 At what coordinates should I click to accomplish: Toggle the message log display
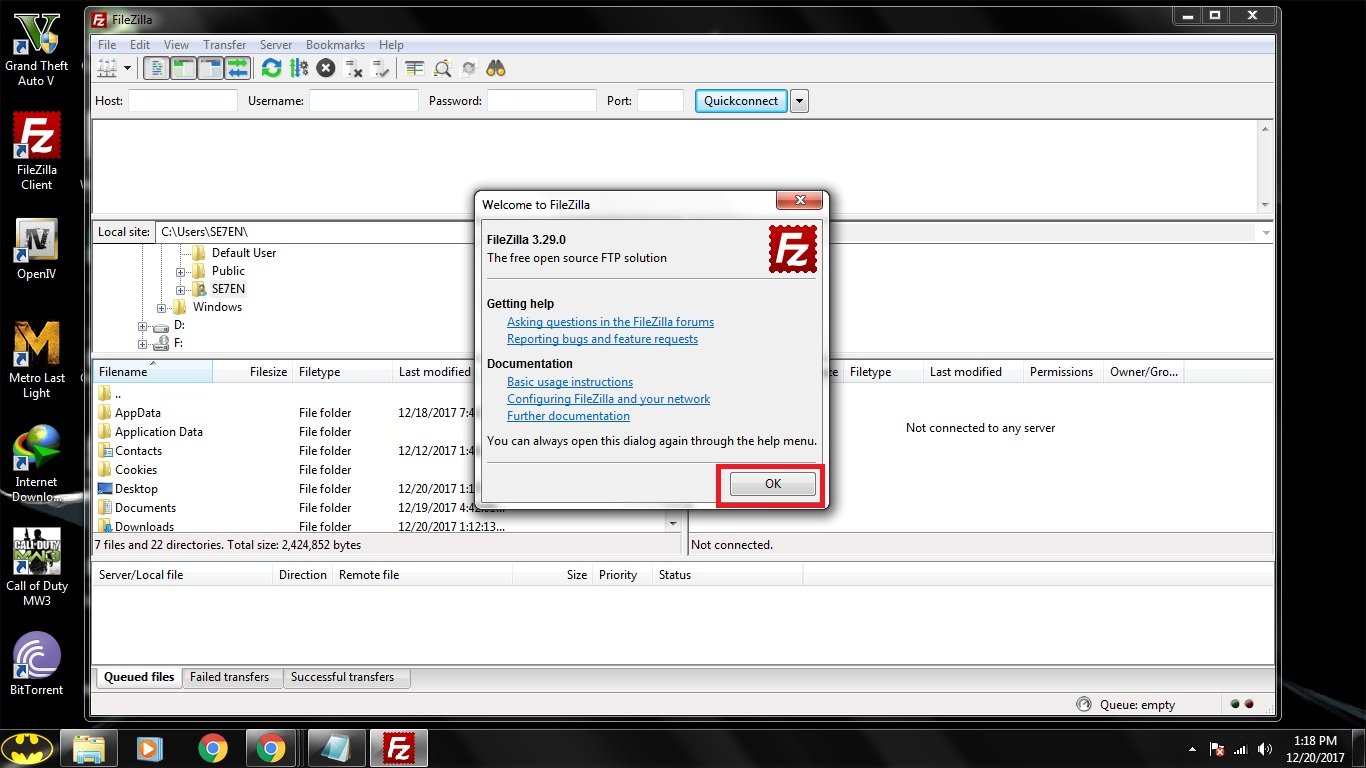point(156,68)
